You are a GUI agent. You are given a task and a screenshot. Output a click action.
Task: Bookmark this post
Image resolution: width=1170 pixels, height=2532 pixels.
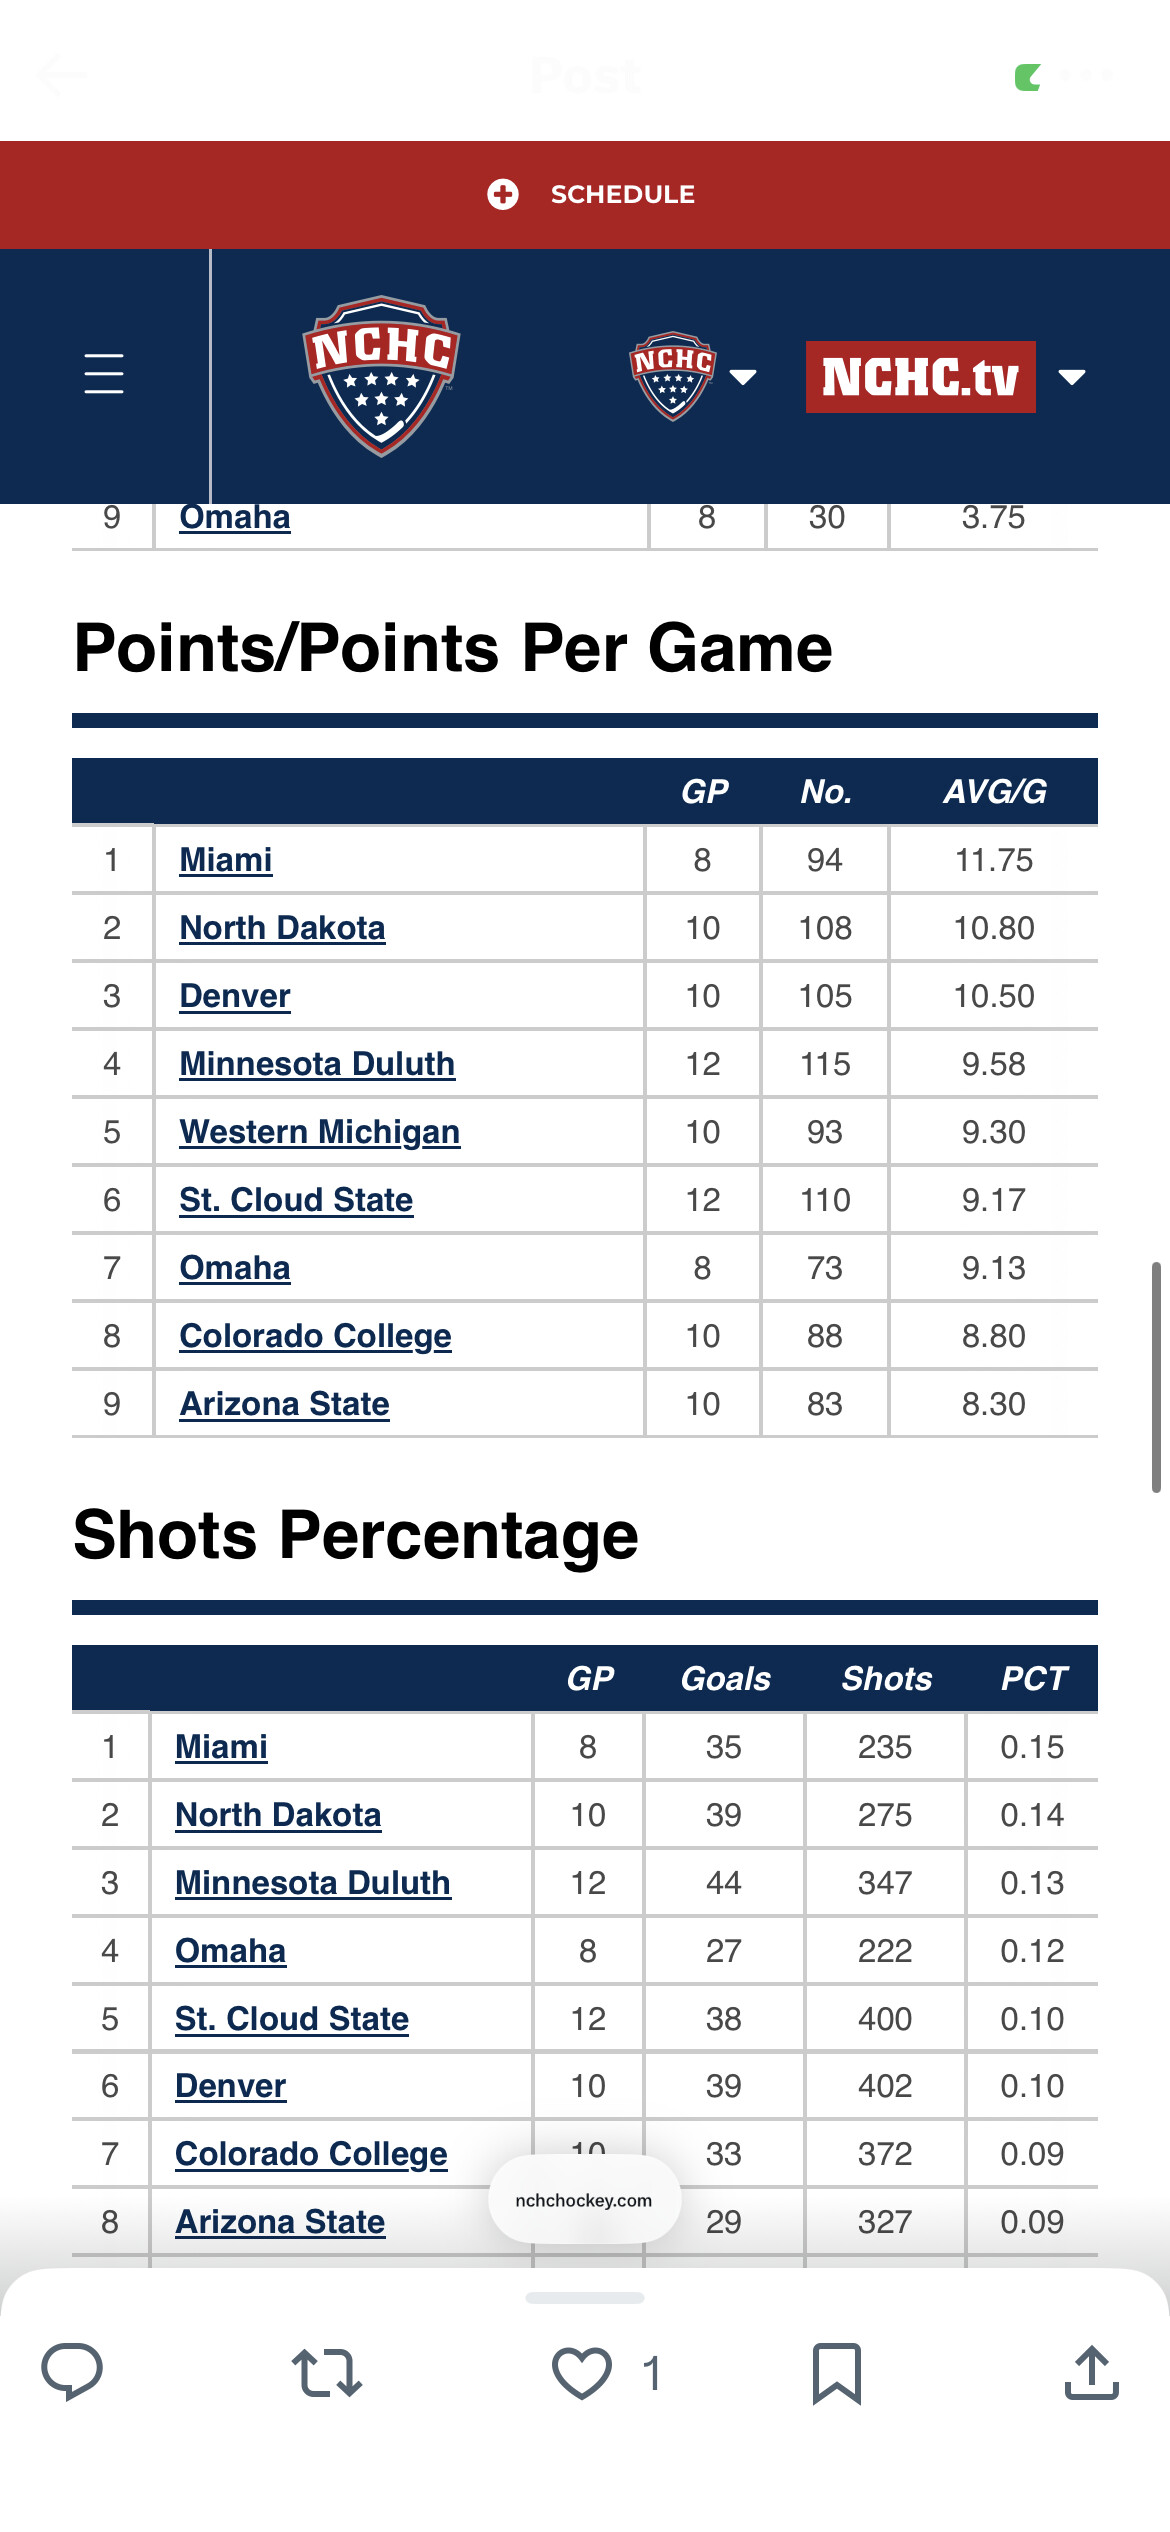(x=836, y=2372)
